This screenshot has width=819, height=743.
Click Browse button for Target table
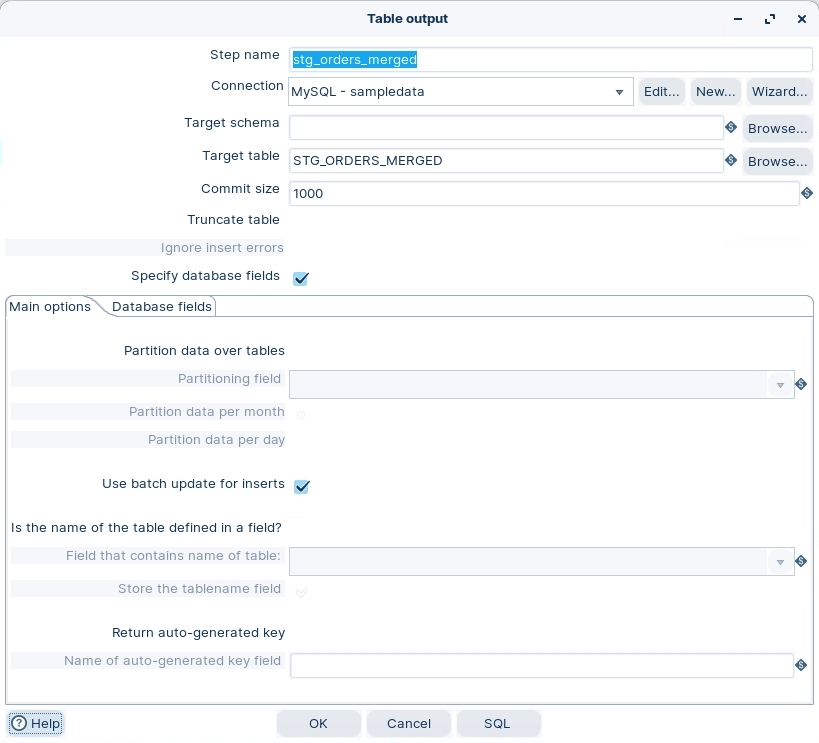[x=777, y=161]
